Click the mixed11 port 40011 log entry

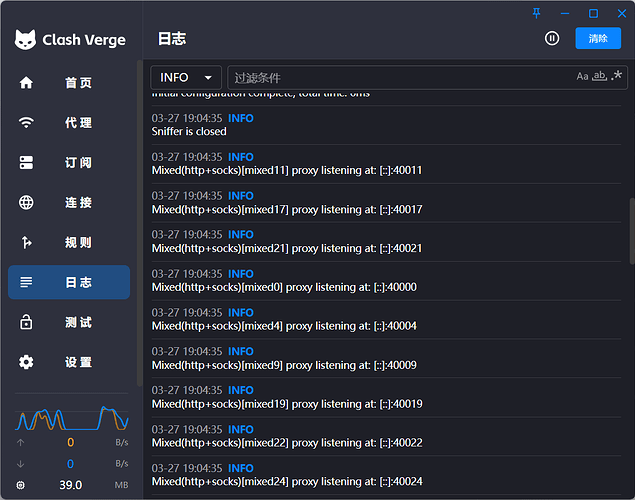pyautogui.click(x=386, y=164)
